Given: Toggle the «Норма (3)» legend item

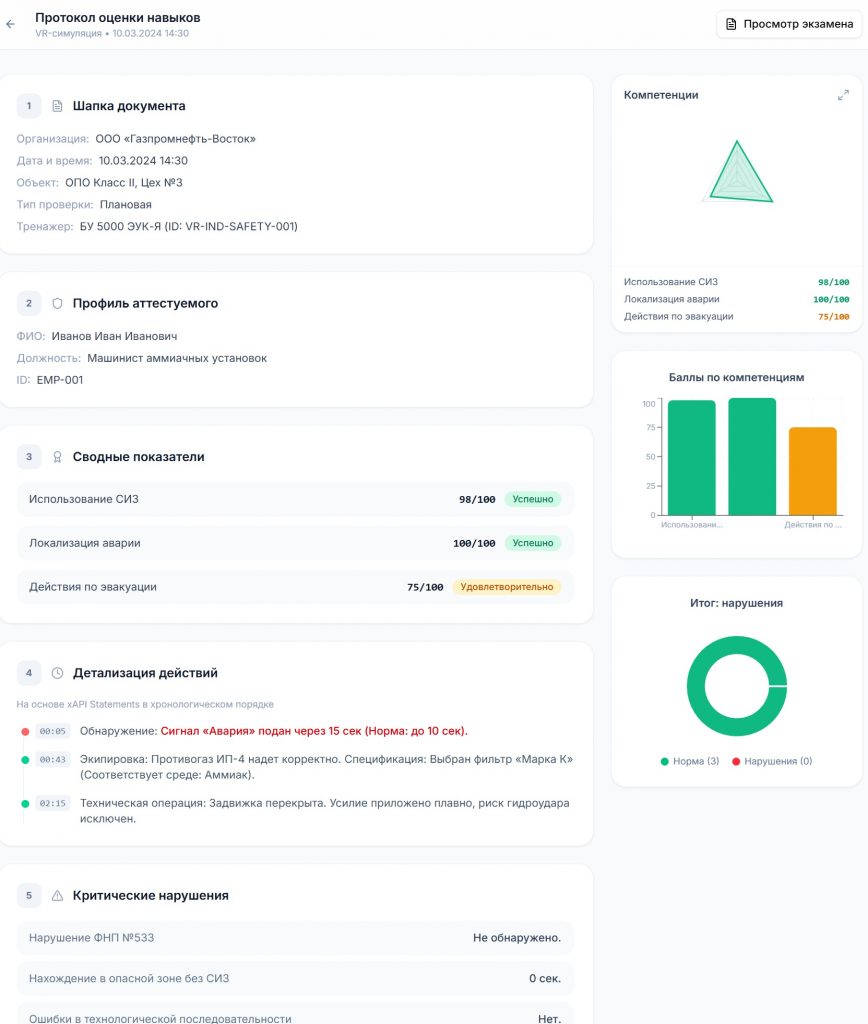Looking at the screenshot, I should click(x=690, y=761).
